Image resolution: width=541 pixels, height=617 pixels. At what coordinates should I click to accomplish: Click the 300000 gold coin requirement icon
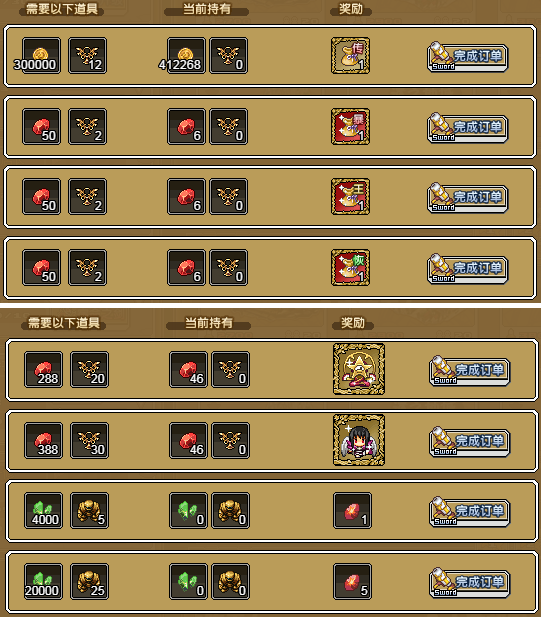[x=41, y=55]
